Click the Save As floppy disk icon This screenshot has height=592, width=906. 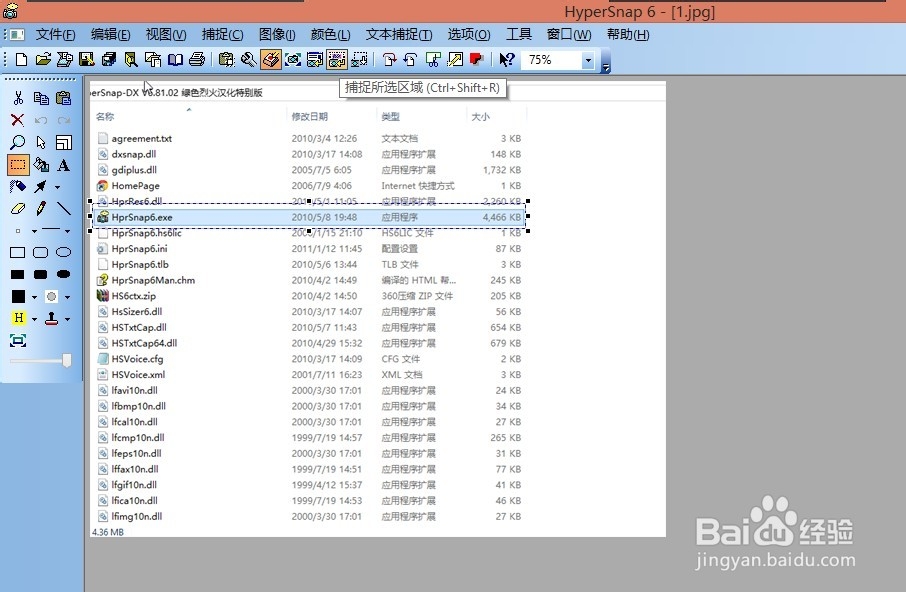tap(87, 59)
